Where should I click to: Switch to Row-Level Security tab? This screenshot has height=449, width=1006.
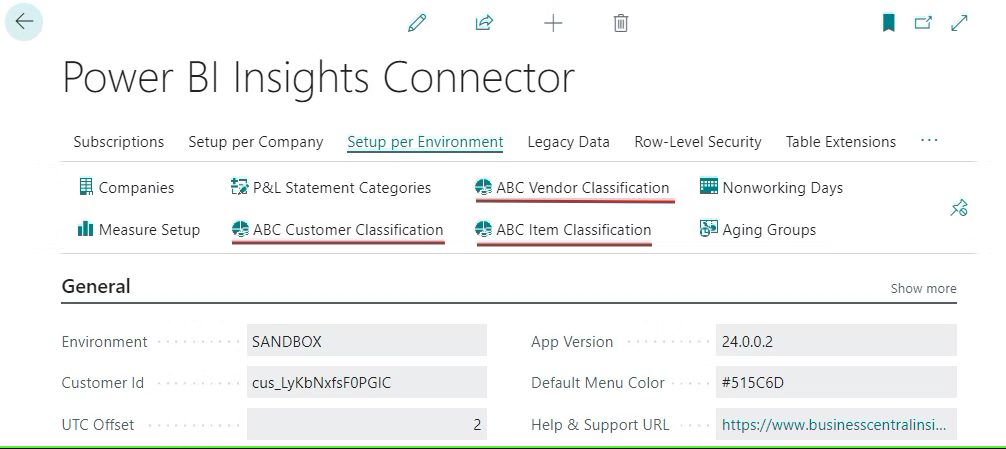[697, 142]
